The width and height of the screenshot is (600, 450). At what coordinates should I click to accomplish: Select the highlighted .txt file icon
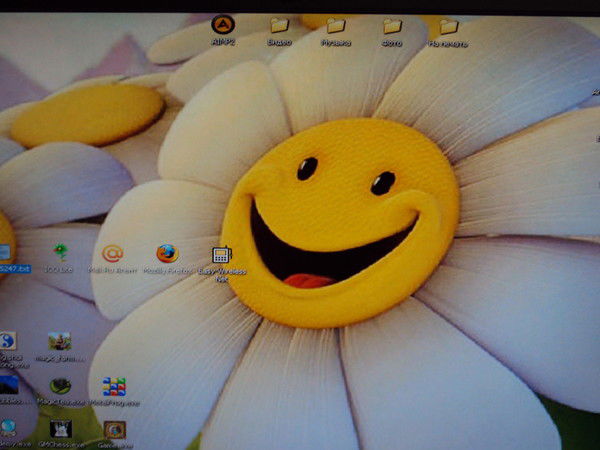click(x=5, y=253)
